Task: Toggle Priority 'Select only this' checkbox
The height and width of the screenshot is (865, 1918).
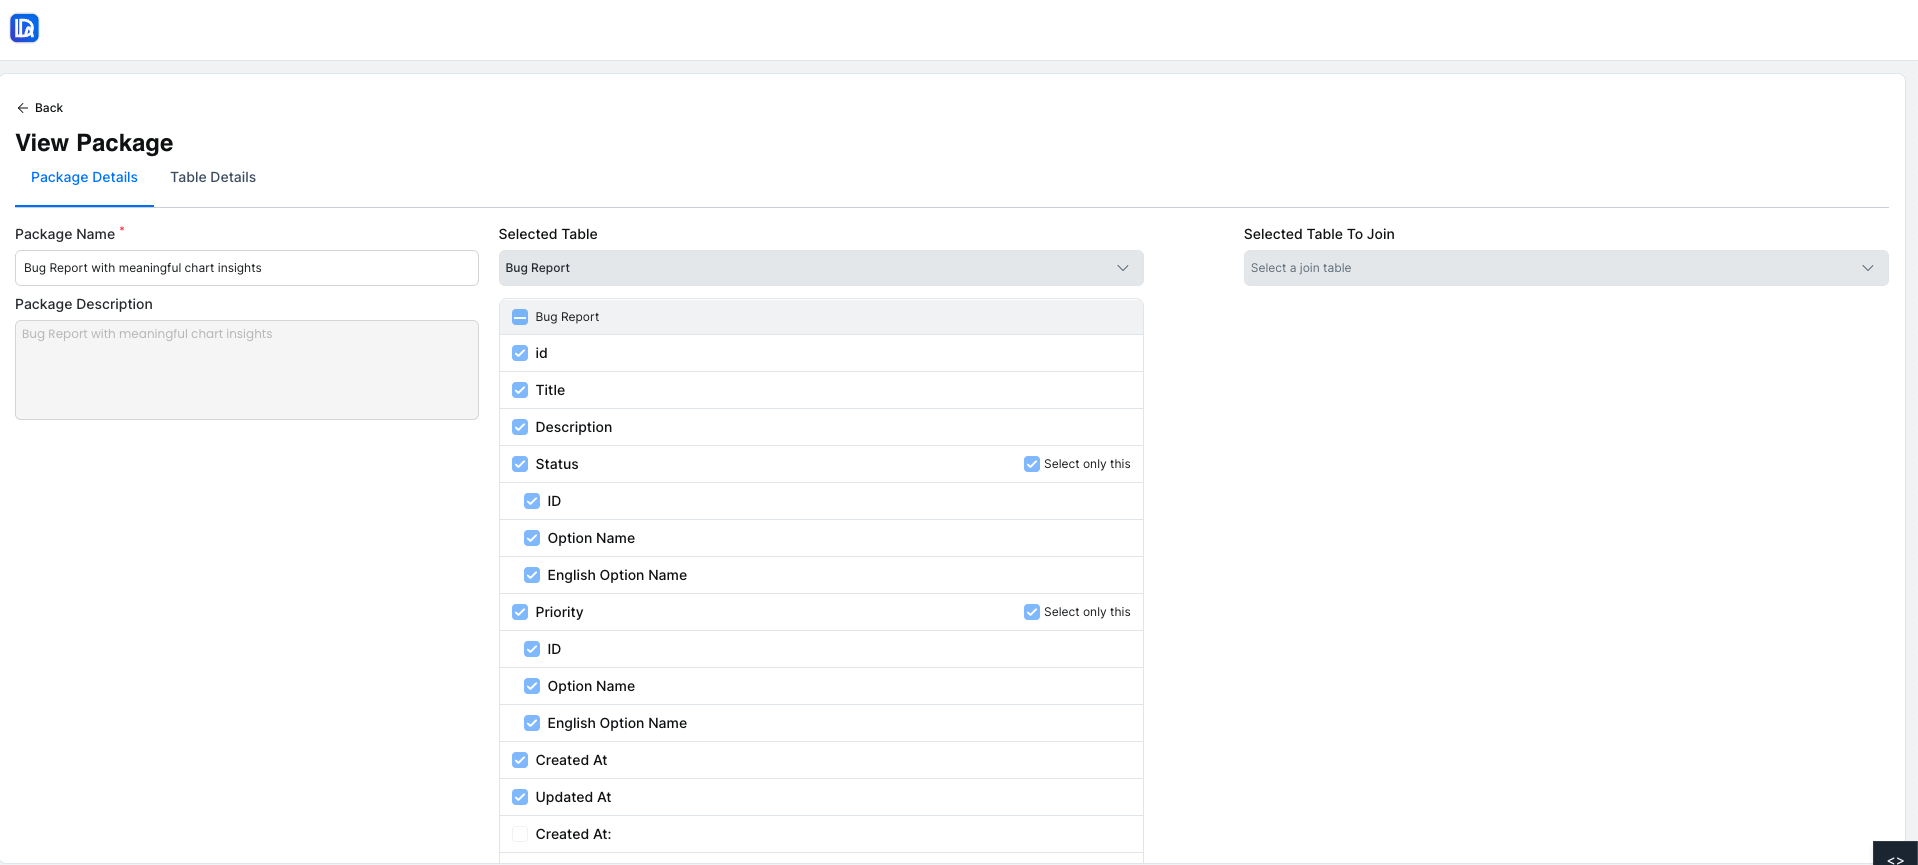Action: tap(1031, 612)
